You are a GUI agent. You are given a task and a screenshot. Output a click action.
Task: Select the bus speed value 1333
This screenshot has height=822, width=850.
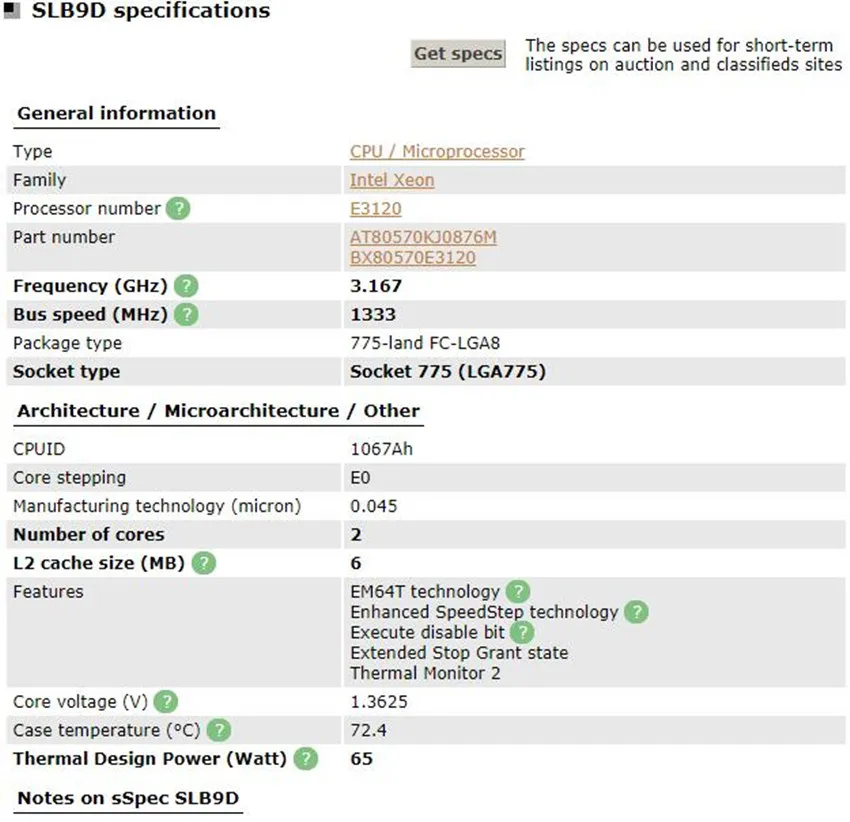pyautogui.click(x=373, y=314)
